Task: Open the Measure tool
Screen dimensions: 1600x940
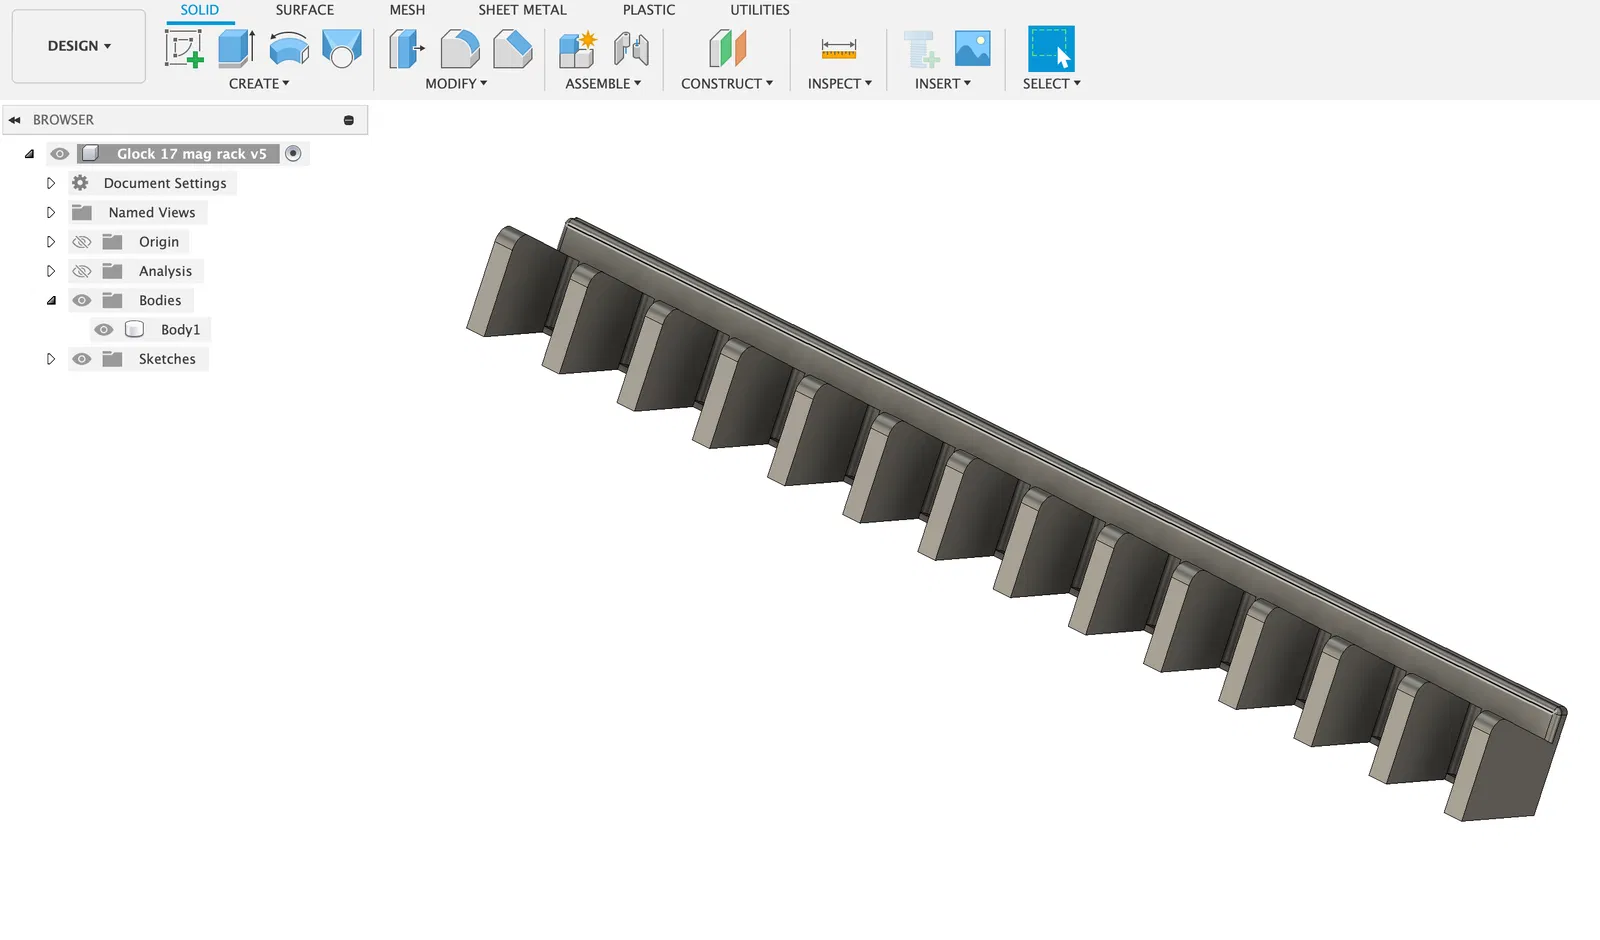Action: [x=839, y=48]
